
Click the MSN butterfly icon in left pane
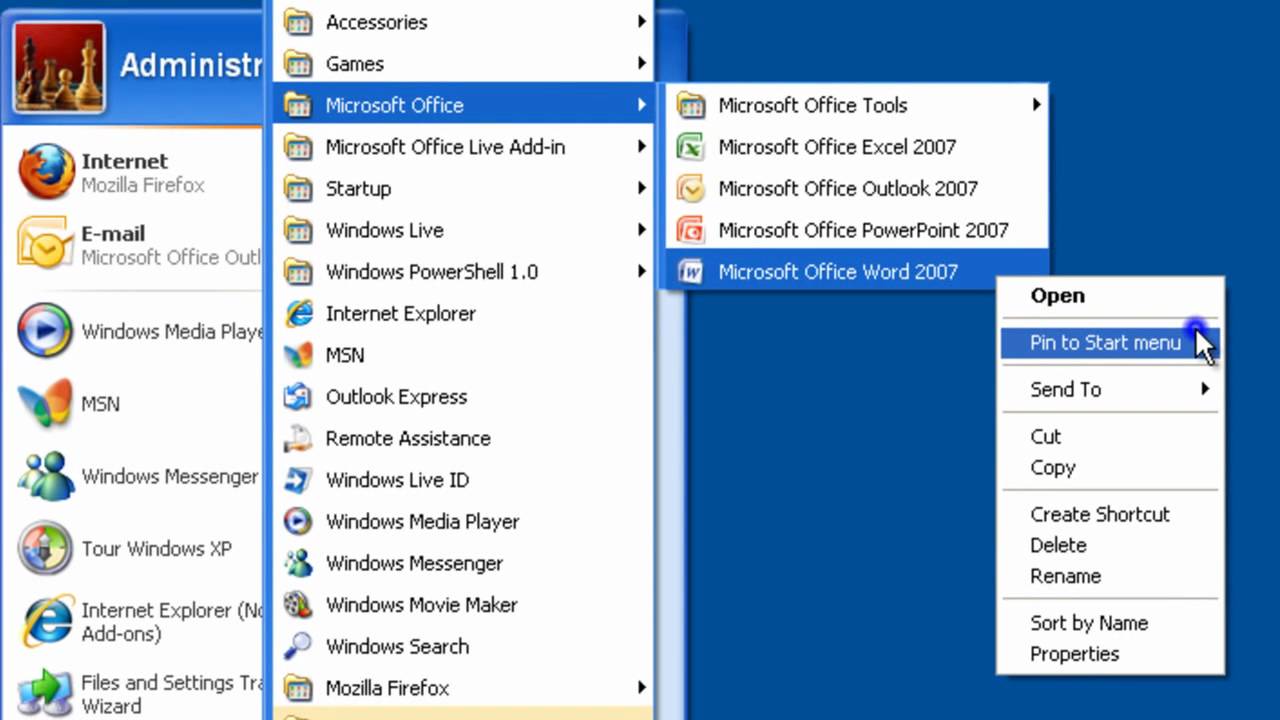point(46,404)
